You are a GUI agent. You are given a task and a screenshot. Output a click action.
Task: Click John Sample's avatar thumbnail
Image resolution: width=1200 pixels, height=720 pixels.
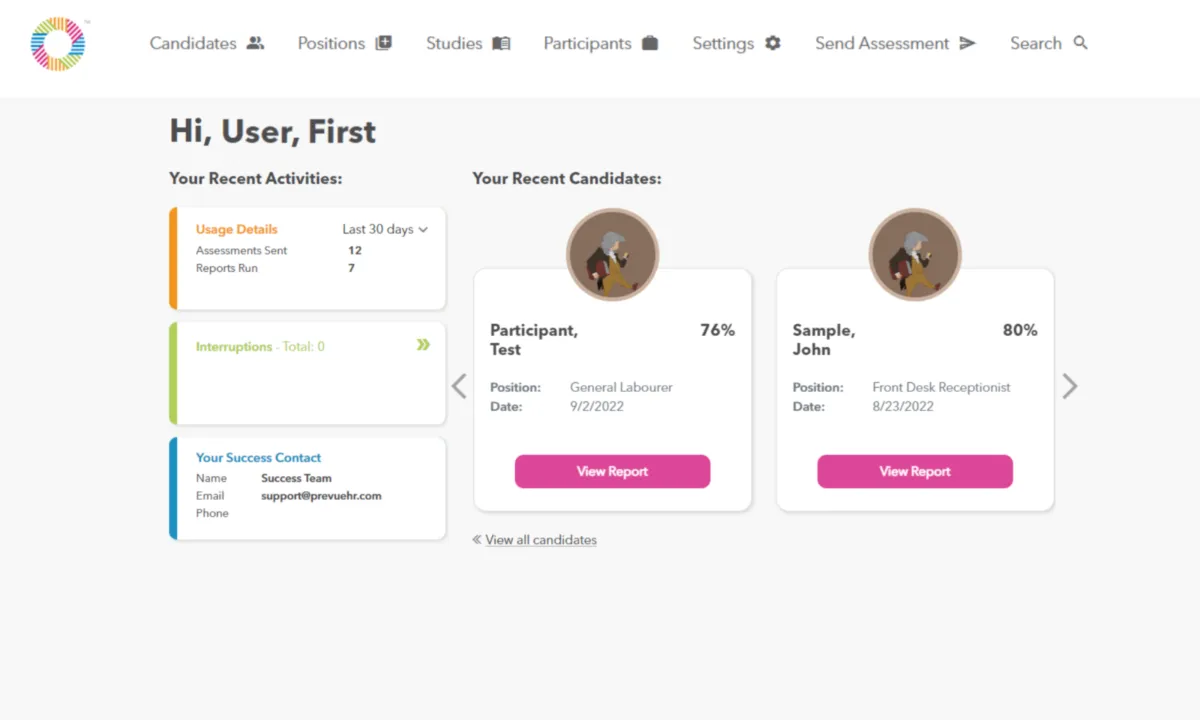click(915, 255)
